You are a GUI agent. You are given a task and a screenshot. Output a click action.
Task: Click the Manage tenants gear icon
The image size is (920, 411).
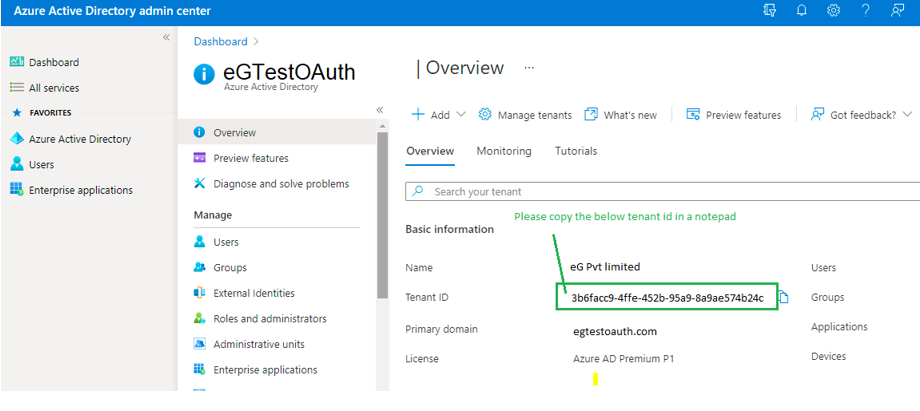click(485, 114)
